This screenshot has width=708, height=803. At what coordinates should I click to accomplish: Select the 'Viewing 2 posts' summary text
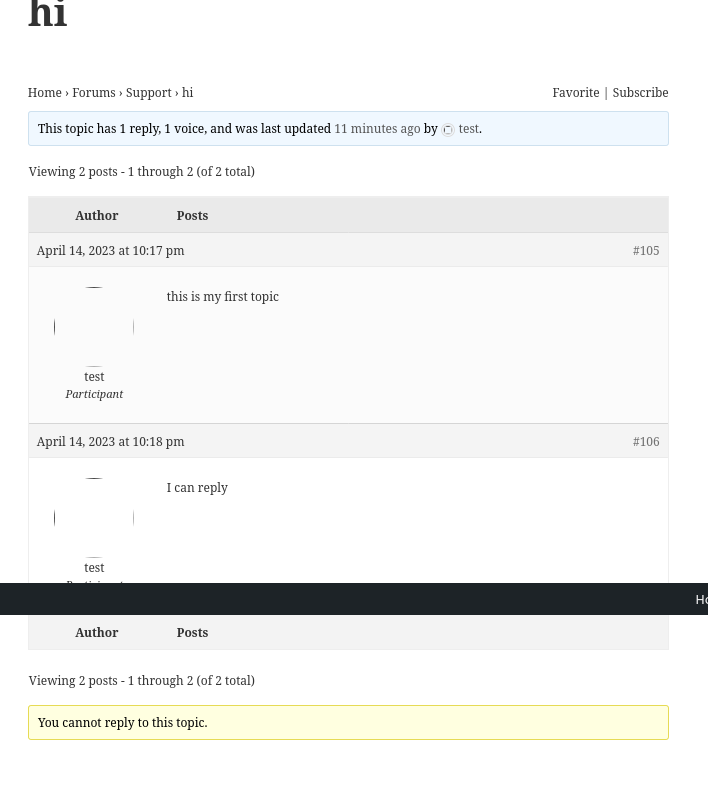click(141, 171)
